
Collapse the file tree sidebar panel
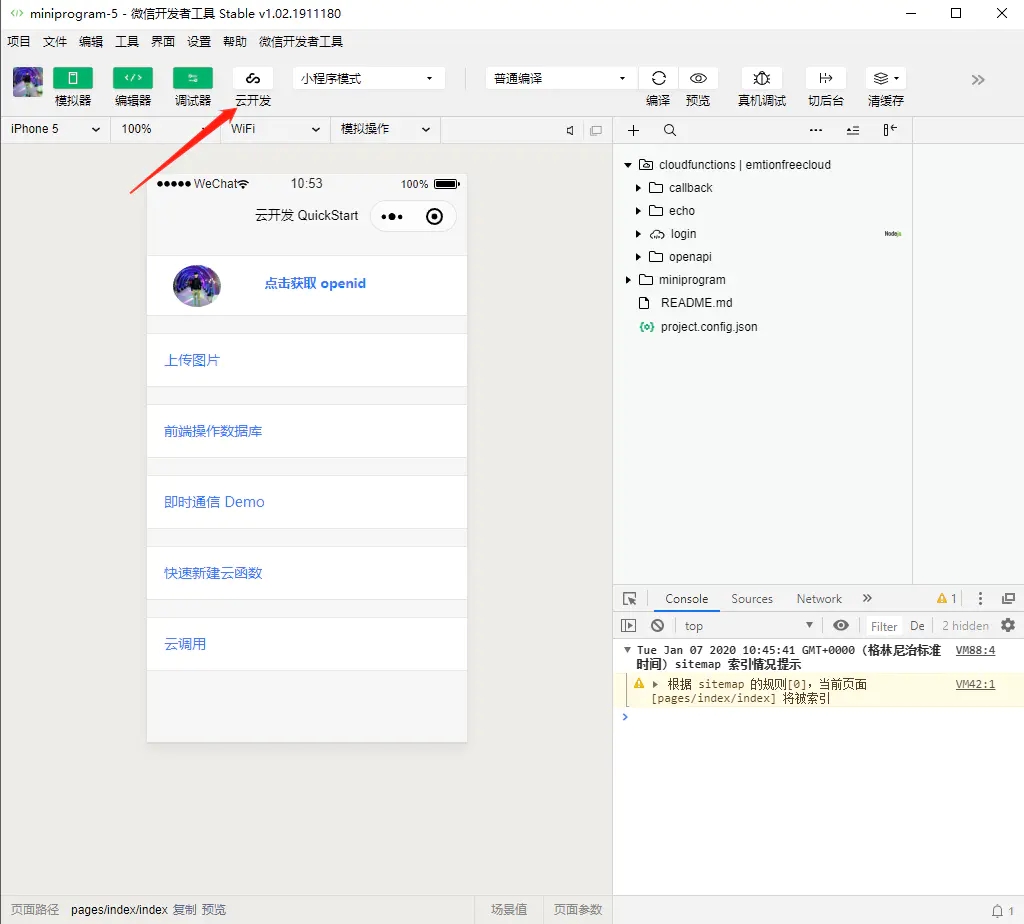tap(889, 130)
